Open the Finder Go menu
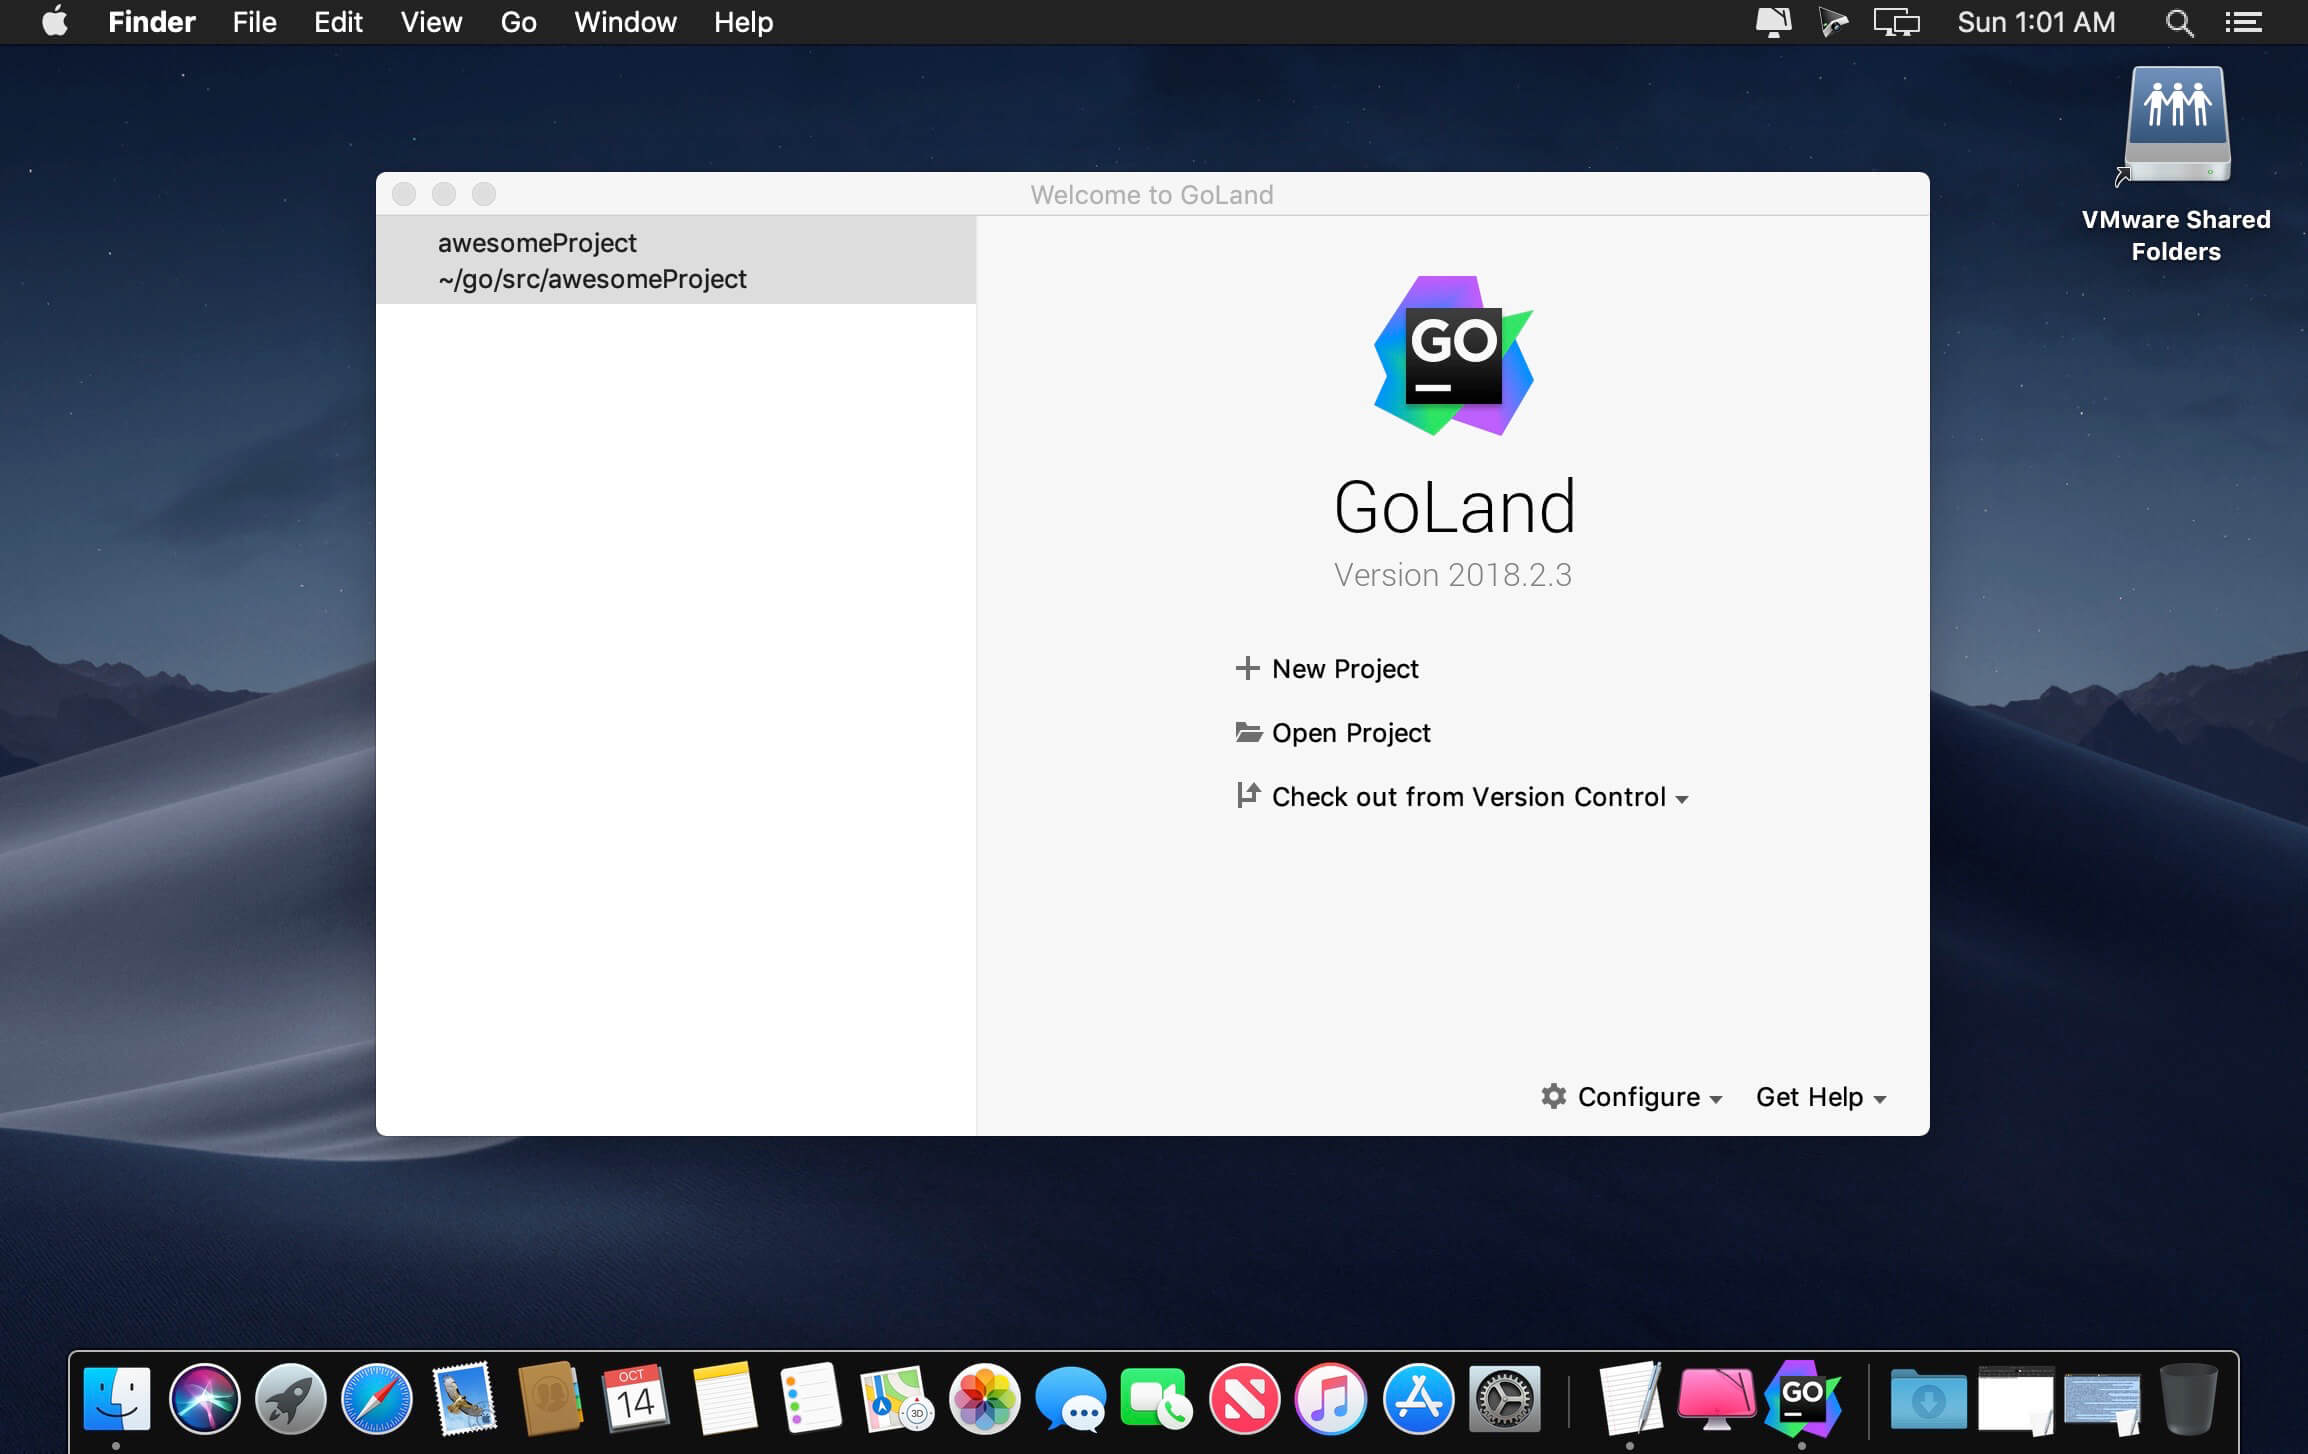The image size is (2308, 1454). pyautogui.click(x=518, y=22)
